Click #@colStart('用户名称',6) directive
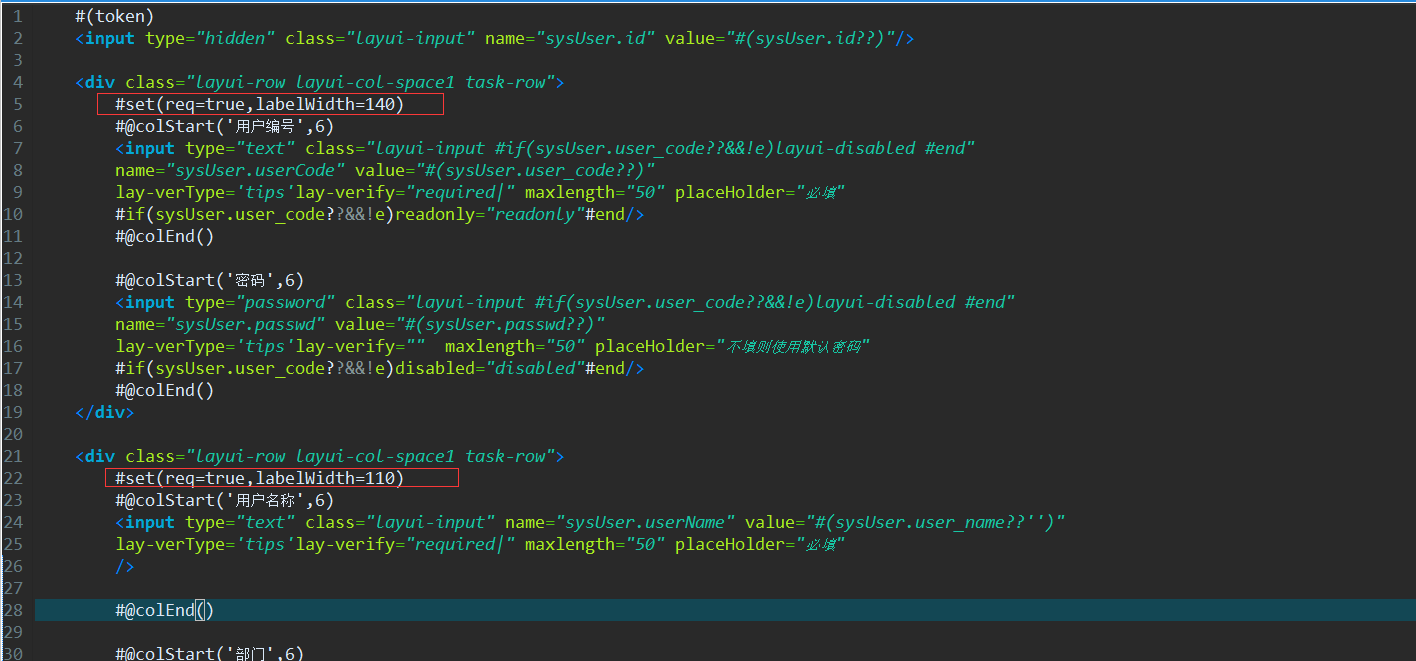The height and width of the screenshot is (661, 1416). click(225, 500)
